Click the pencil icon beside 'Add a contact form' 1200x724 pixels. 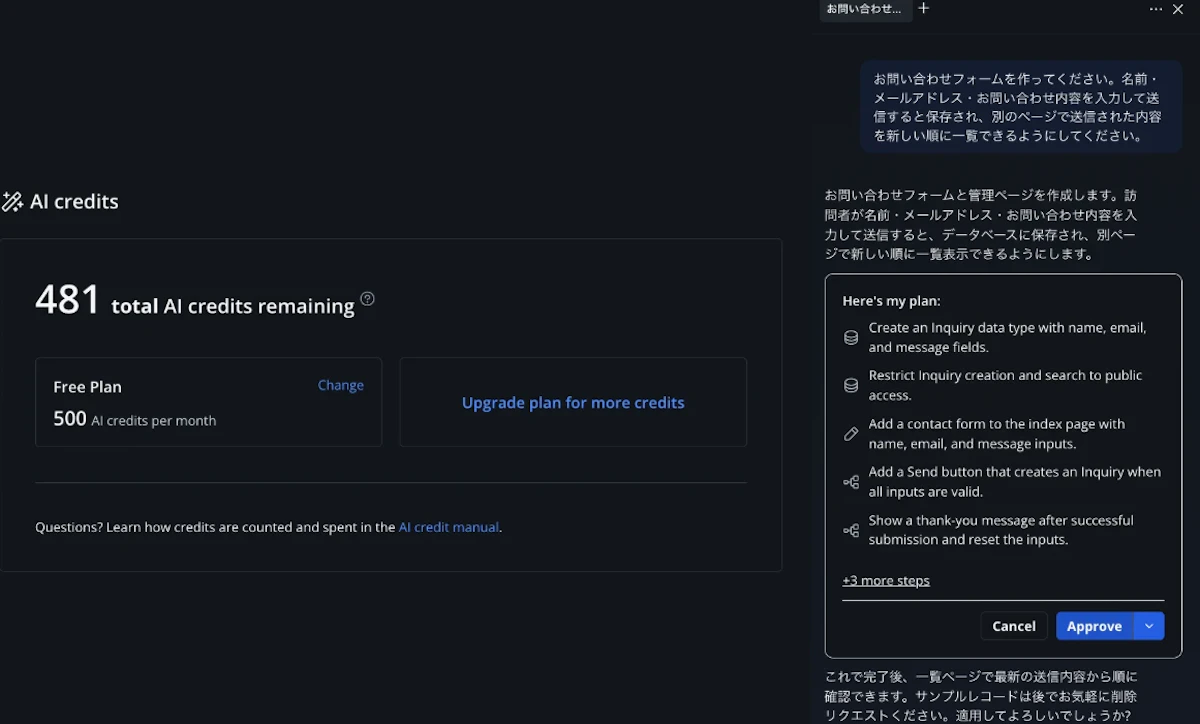point(851,434)
